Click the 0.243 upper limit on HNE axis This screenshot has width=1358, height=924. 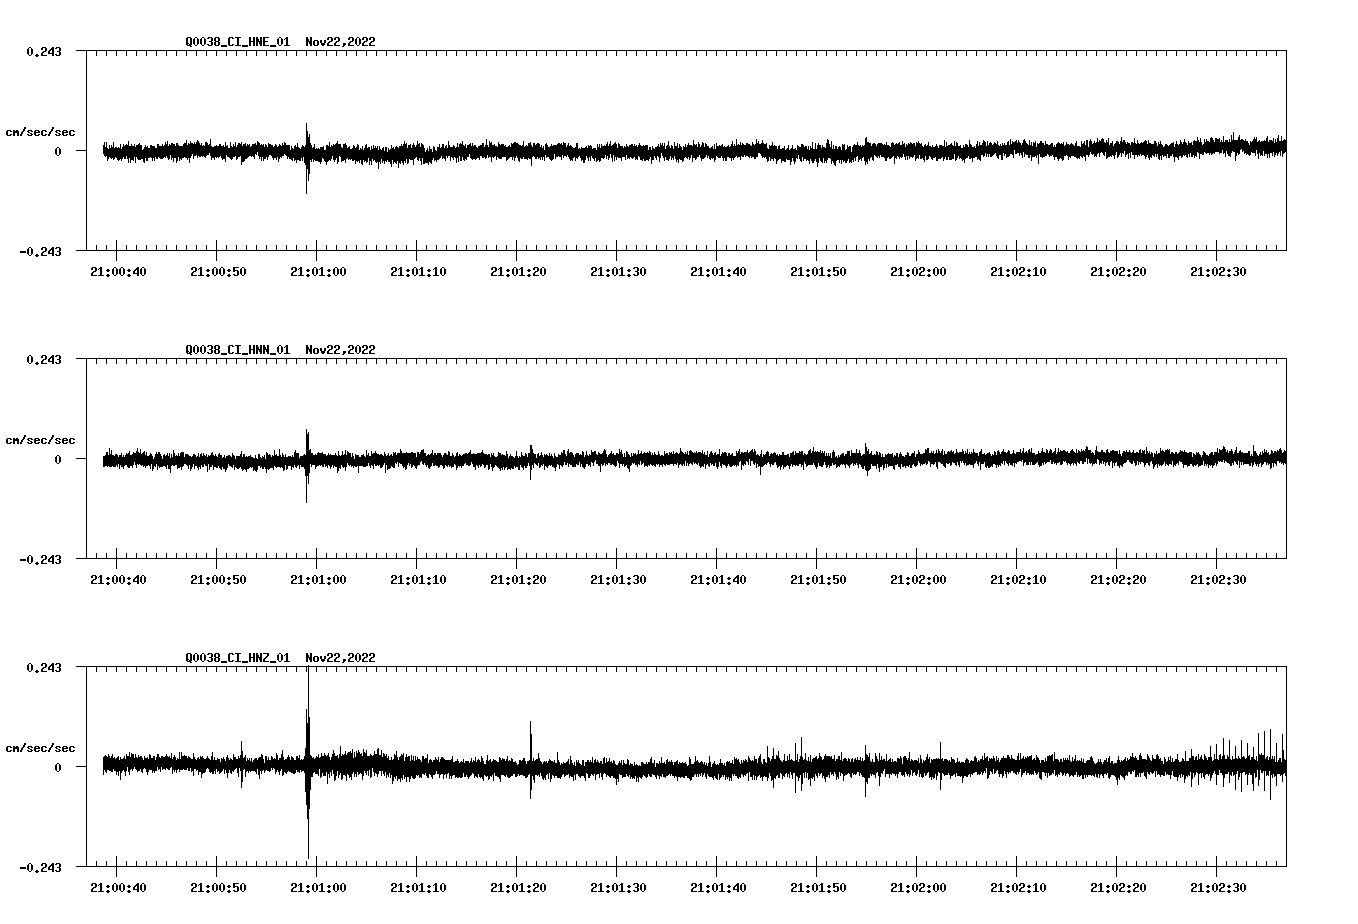coord(43,51)
